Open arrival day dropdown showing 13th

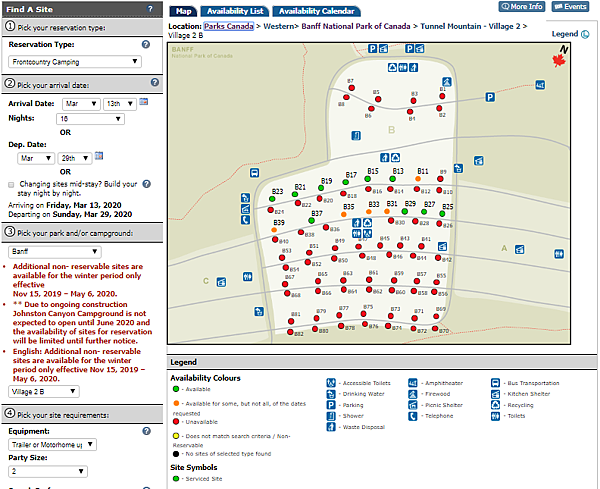pyautogui.click(x=120, y=104)
